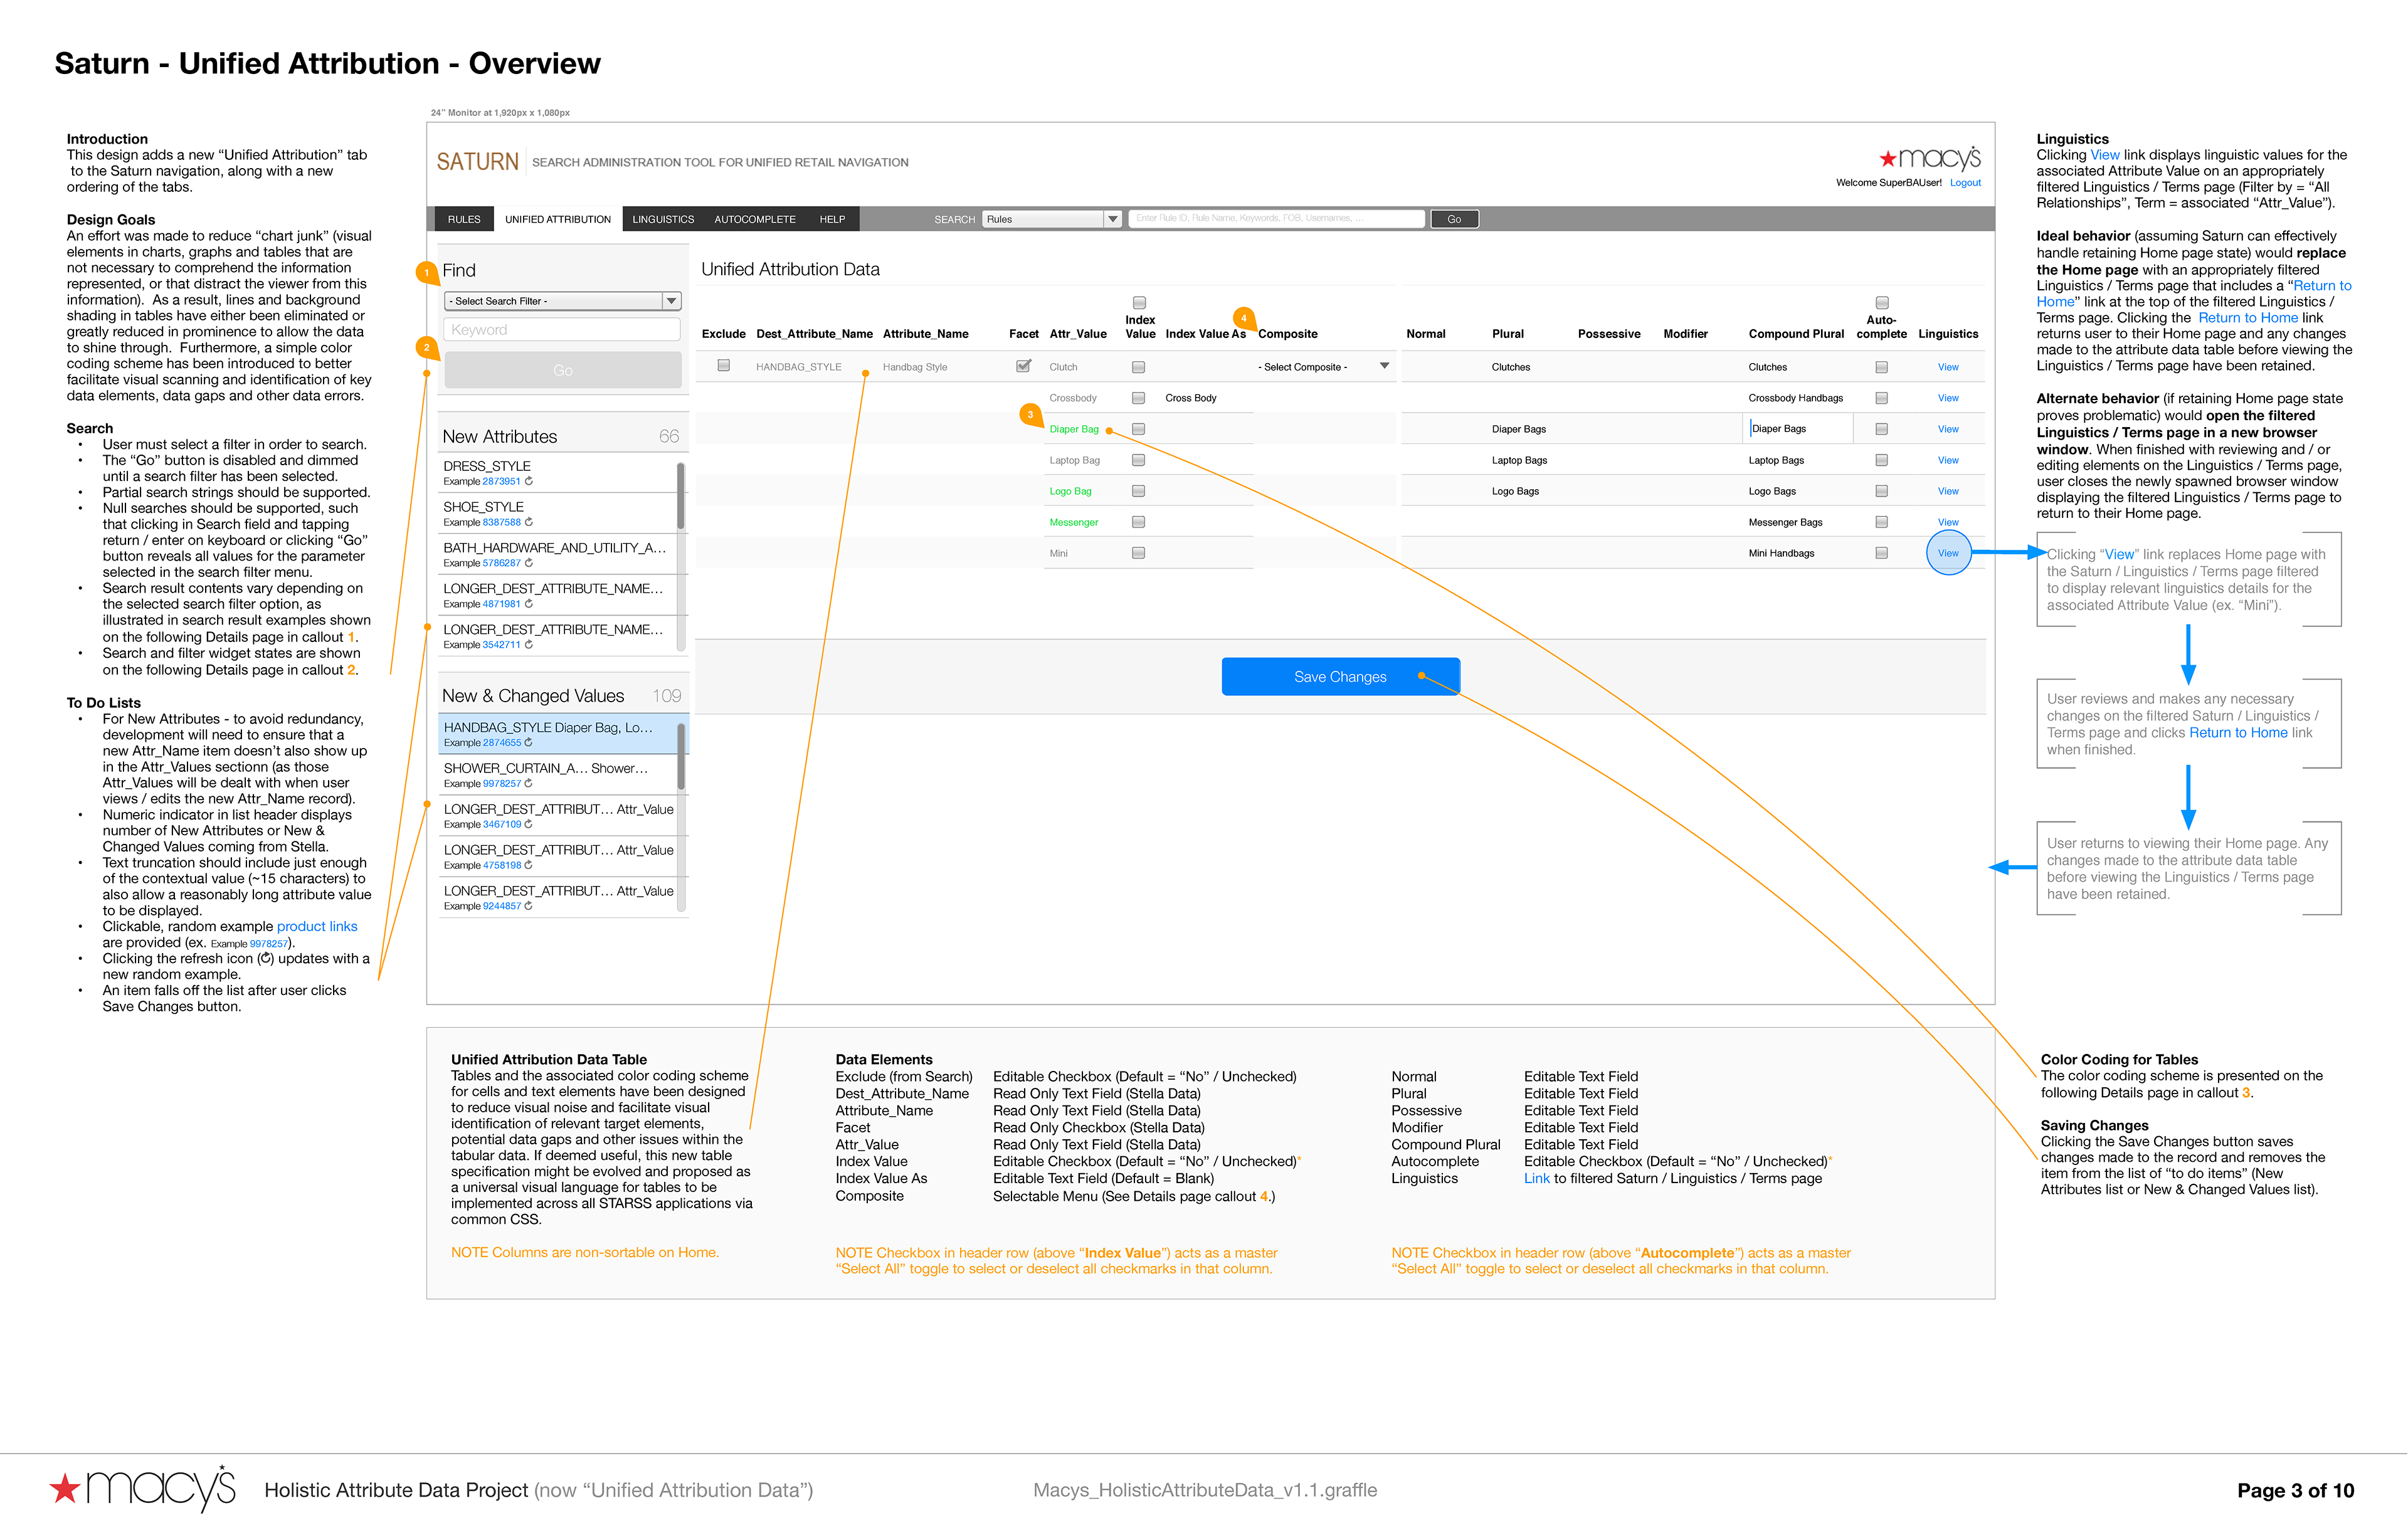The image size is (2408, 1523).
Task: Refresh example for SHOWER_CURTAIN value item
Action: 529,784
